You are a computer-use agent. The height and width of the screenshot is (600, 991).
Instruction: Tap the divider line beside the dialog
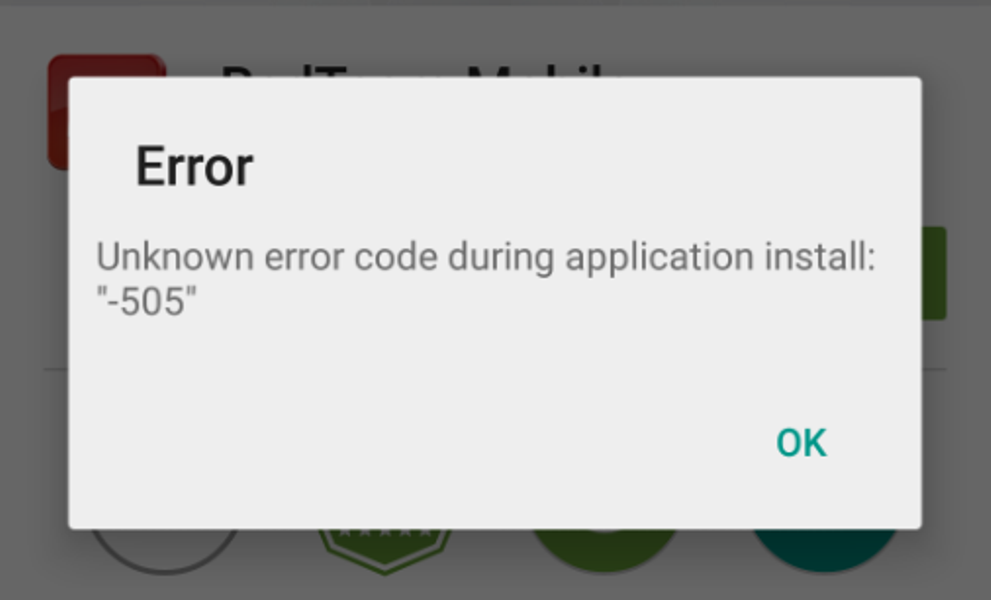tap(56, 369)
